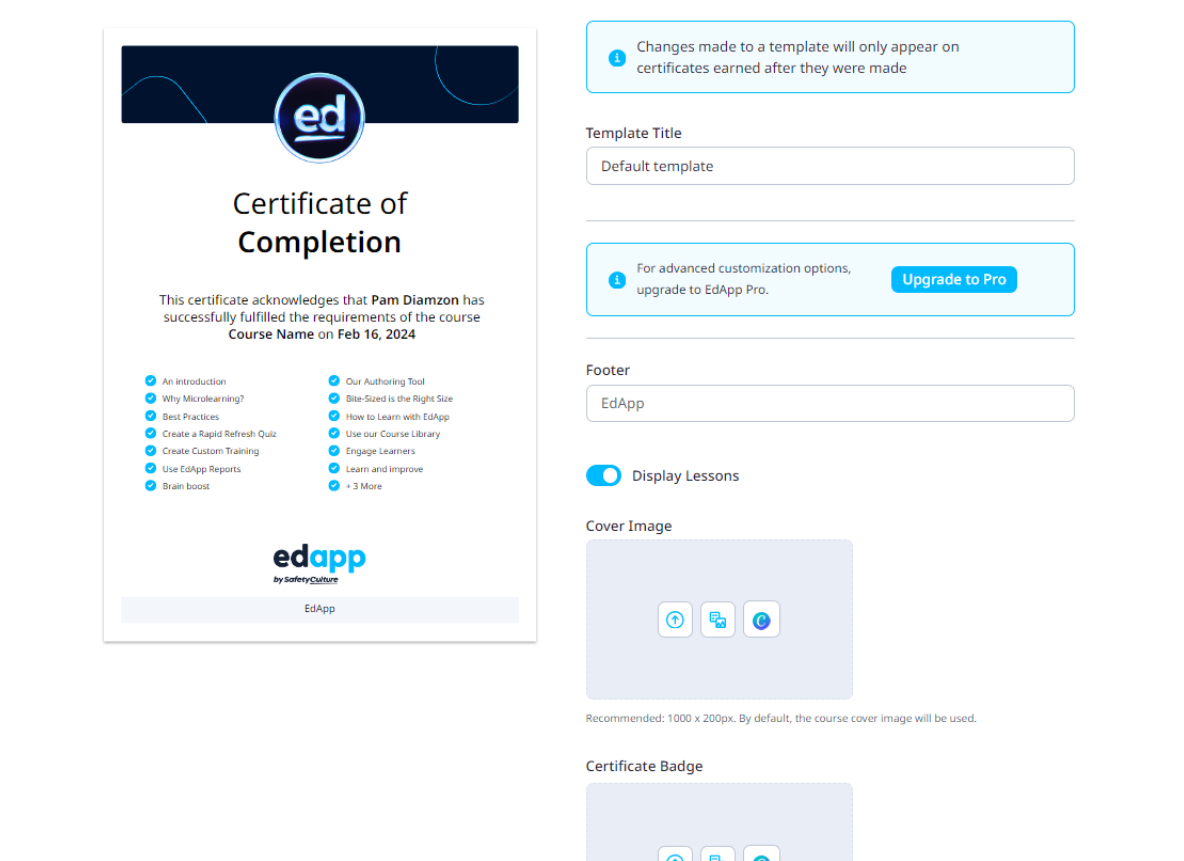Viewport: 1184px width, 861px height.
Task: Click the upload icon under Certificate Badge
Action: tap(675, 855)
